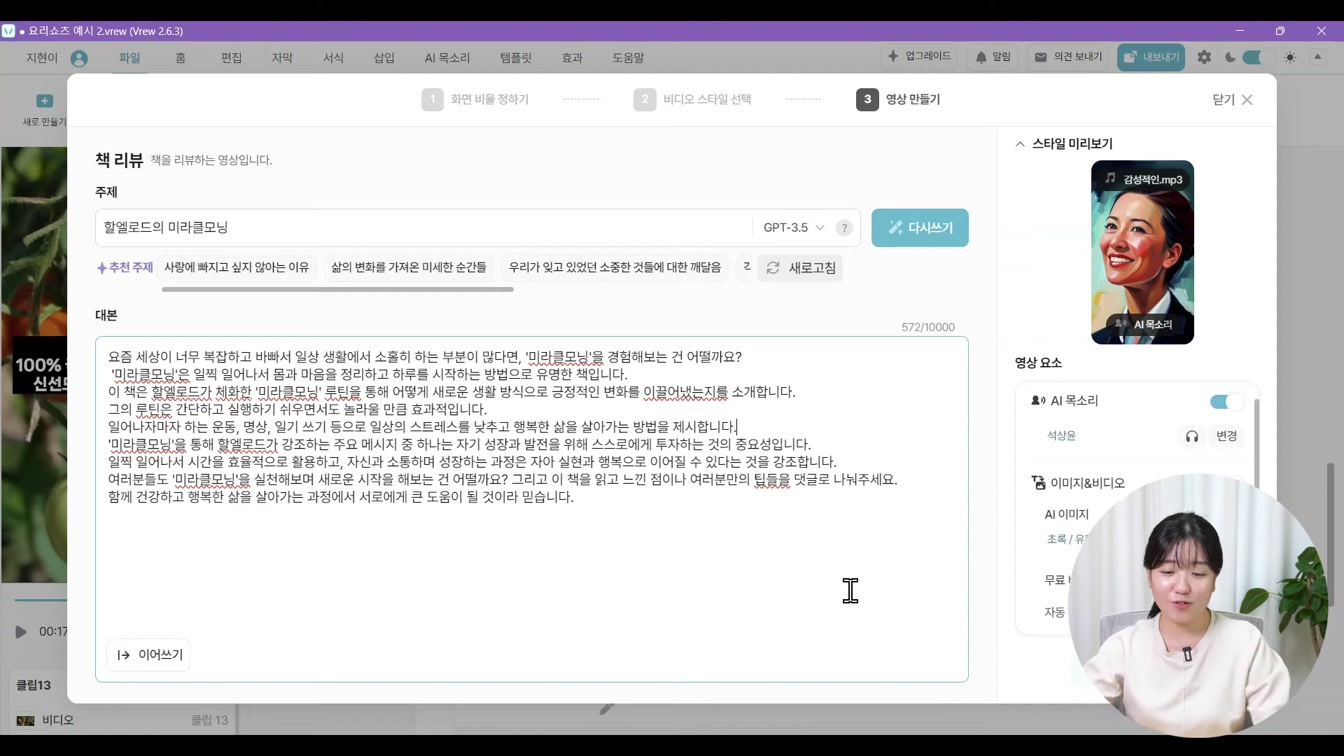The width and height of the screenshot is (1344, 756).
Task: Click the 추천 주제 sparkle label
Action: tap(125, 268)
